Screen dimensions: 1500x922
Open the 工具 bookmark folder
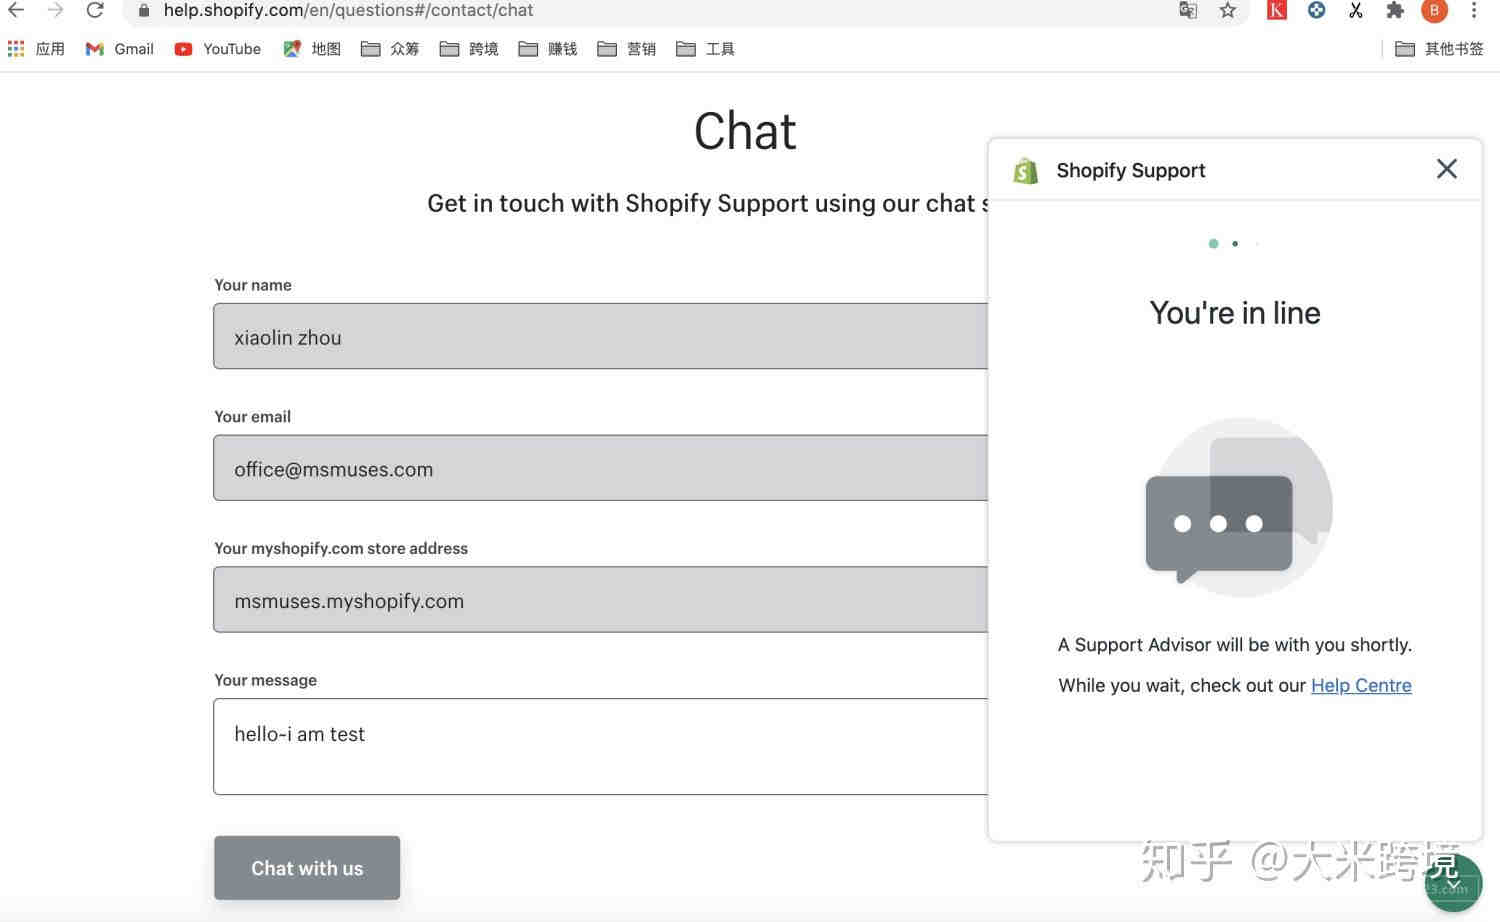point(706,49)
